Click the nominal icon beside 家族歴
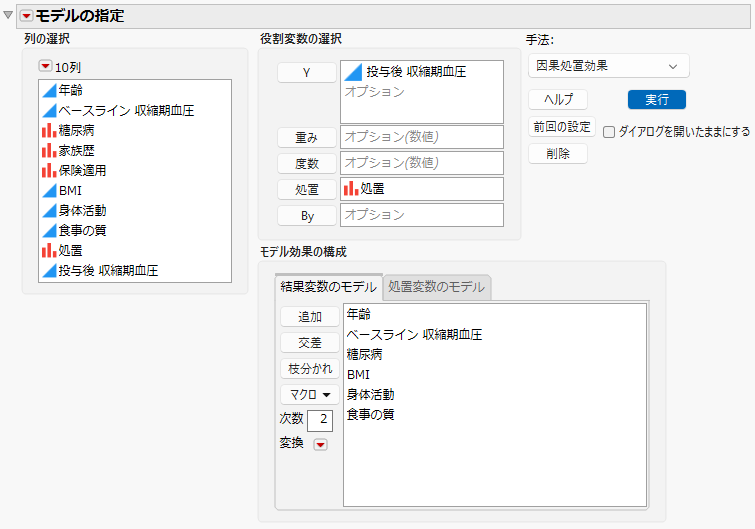The height and width of the screenshot is (529, 755). pos(49,151)
